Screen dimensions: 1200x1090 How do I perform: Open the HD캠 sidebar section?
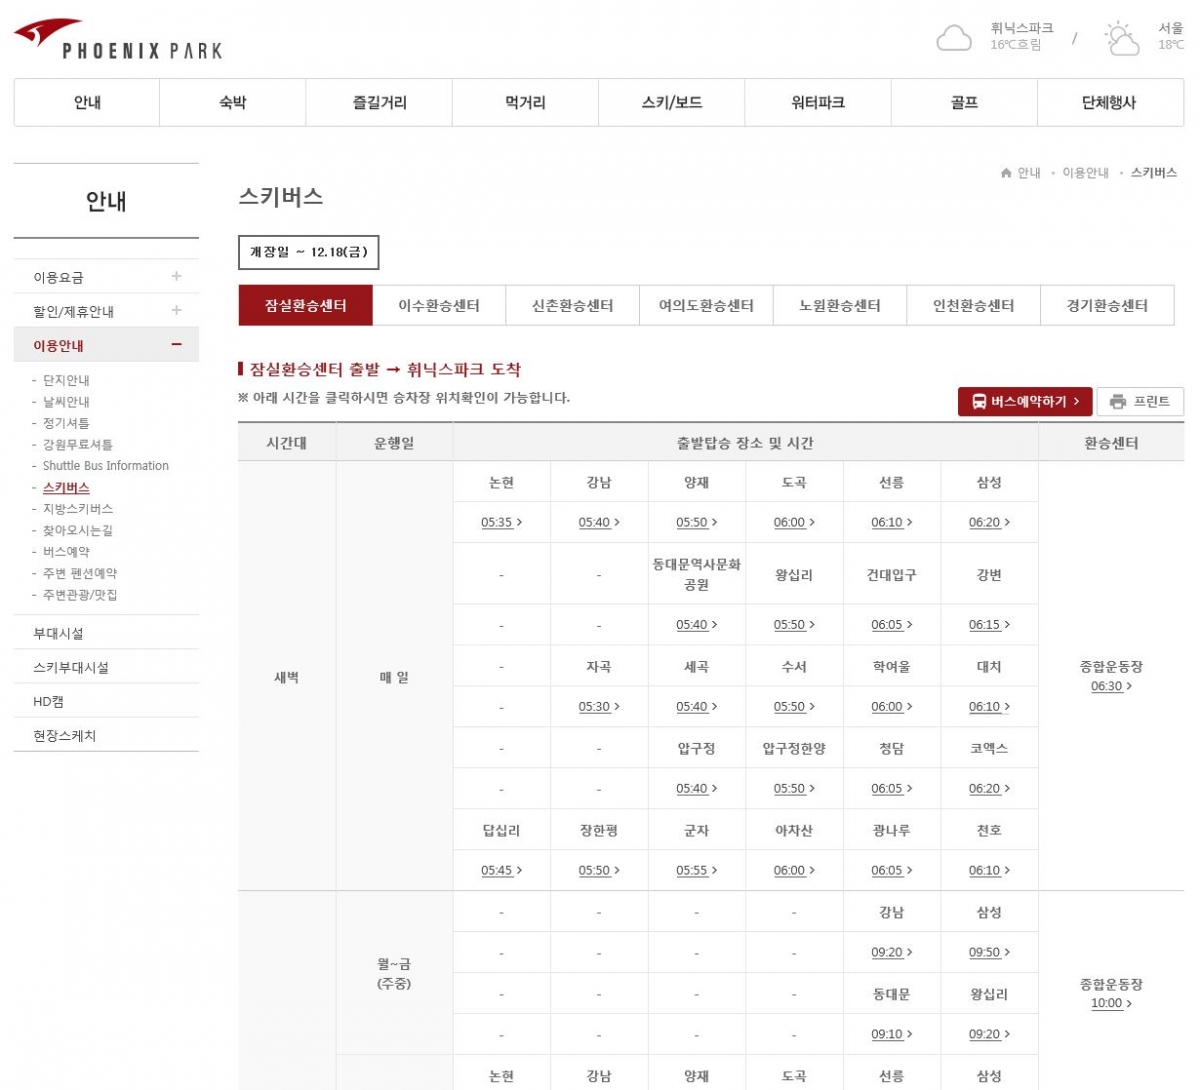[x=106, y=702]
